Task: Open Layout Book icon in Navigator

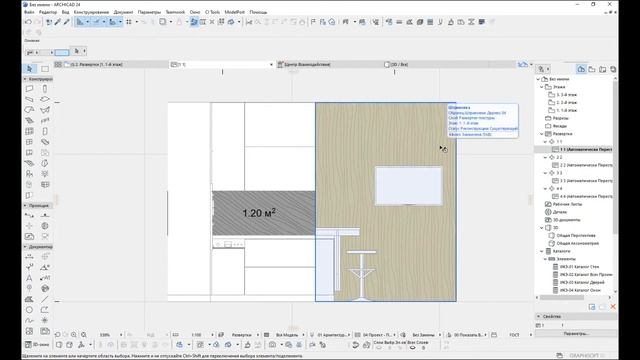Action: [x=602, y=69]
